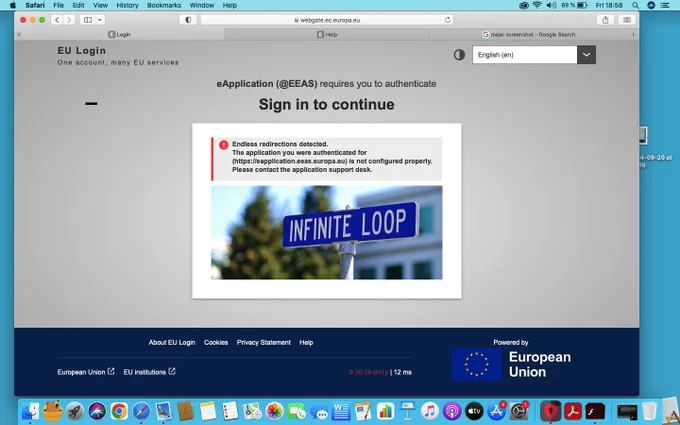Show Safari's tab overview

pos(627,20)
